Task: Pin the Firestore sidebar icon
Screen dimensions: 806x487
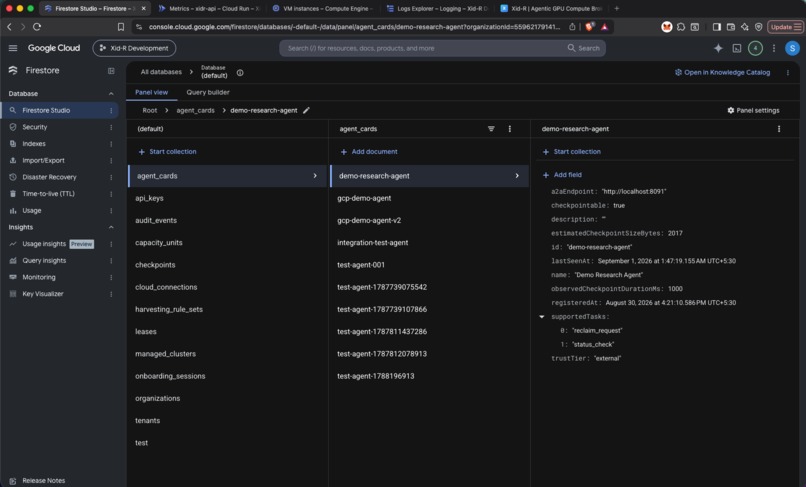Action: [x=111, y=70]
